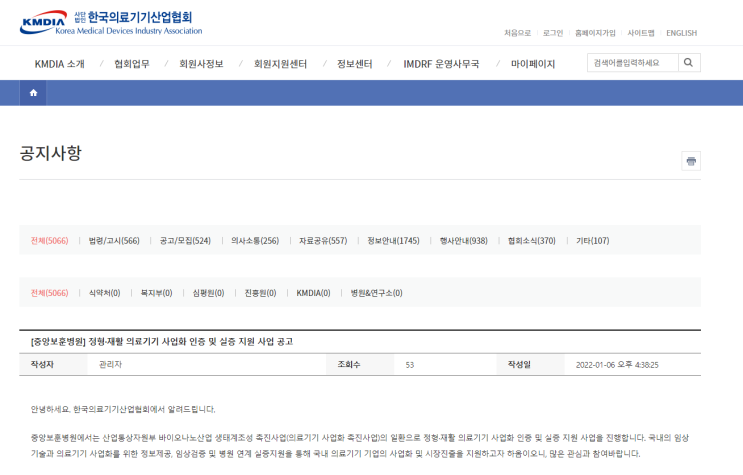Filter by 복지부(0)
Image resolution: width=743 pixels, height=475 pixels.
(x=156, y=293)
